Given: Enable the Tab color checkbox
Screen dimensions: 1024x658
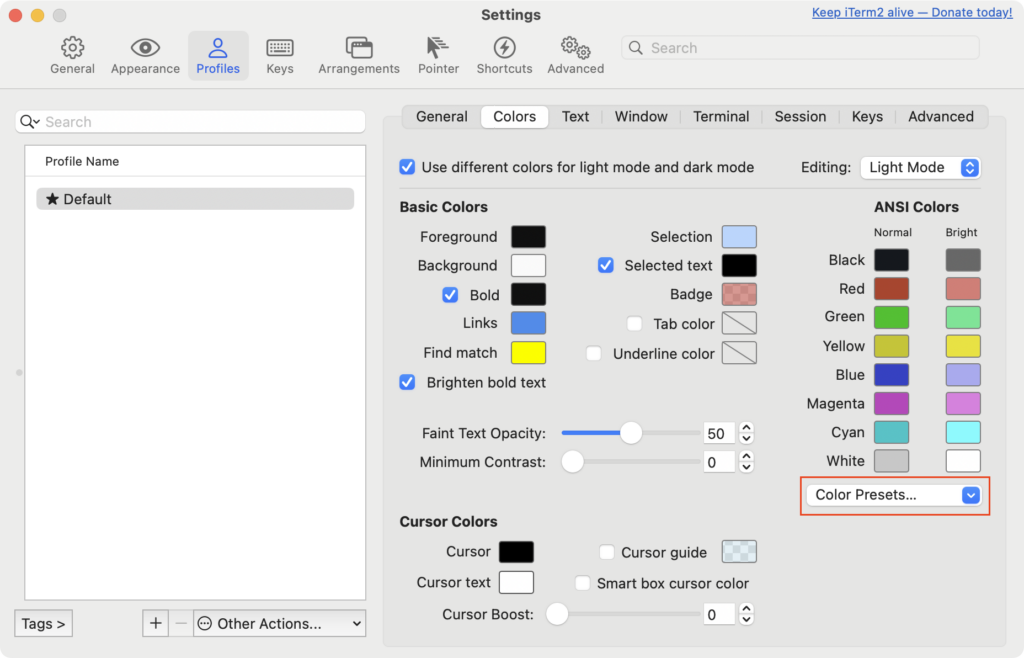Looking at the screenshot, I should click(634, 324).
